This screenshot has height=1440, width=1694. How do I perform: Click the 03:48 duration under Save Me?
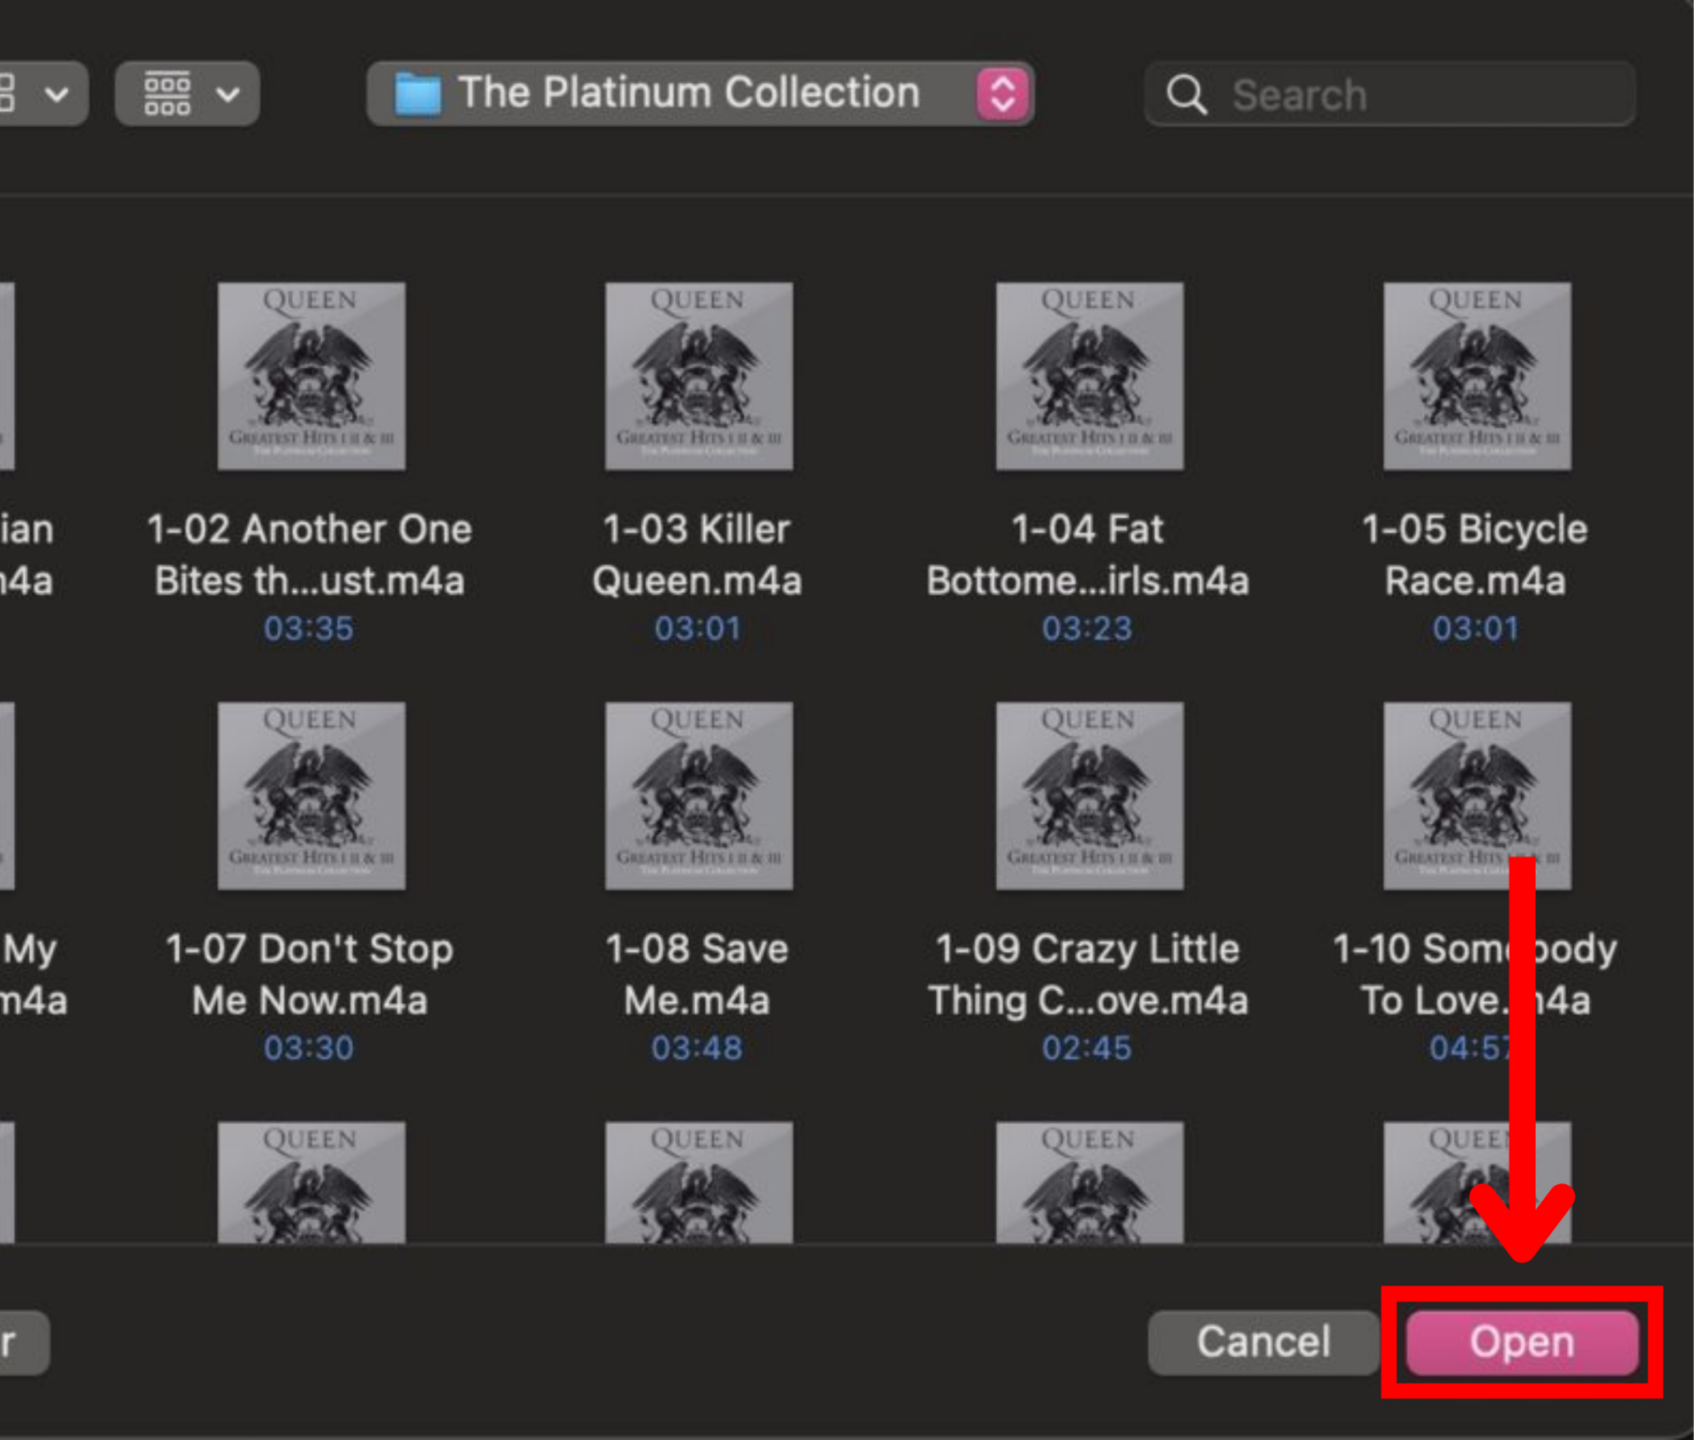[x=697, y=1048]
